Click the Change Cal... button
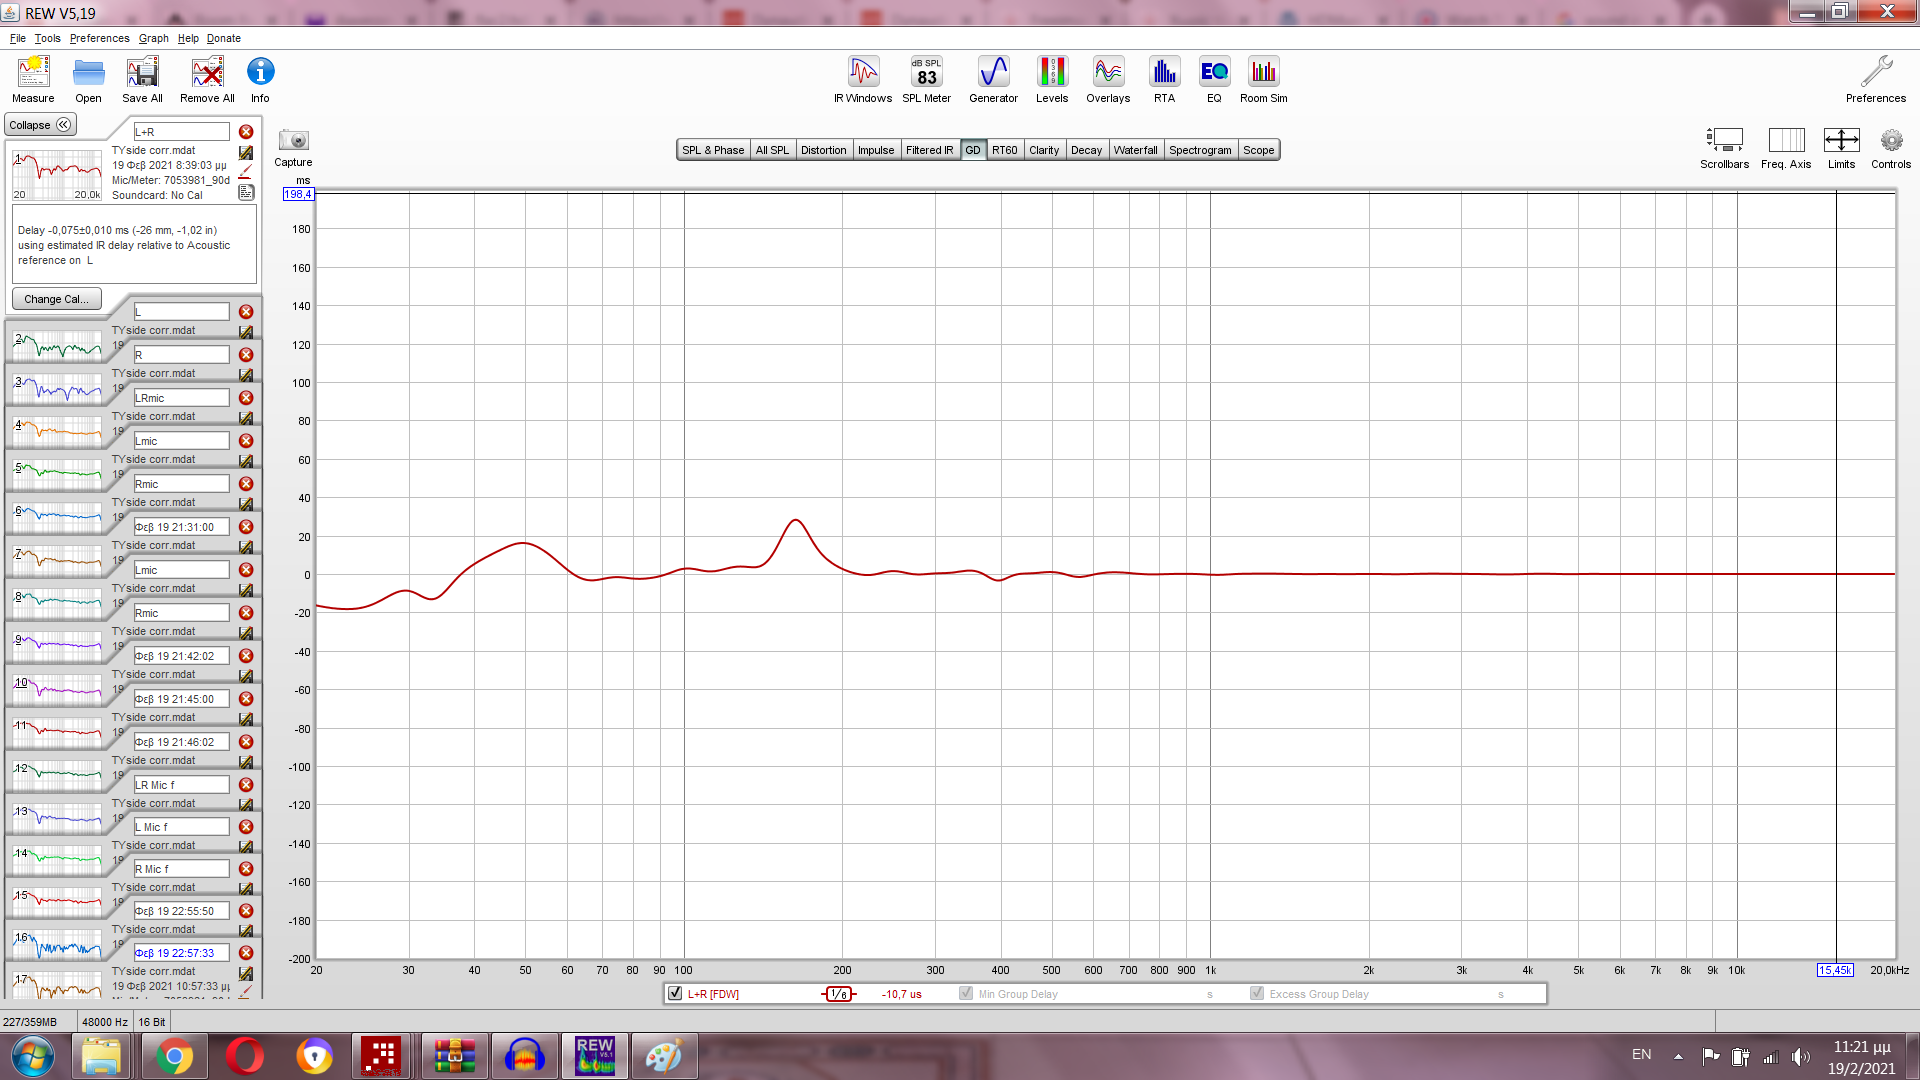The height and width of the screenshot is (1080, 1920). (56, 299)
